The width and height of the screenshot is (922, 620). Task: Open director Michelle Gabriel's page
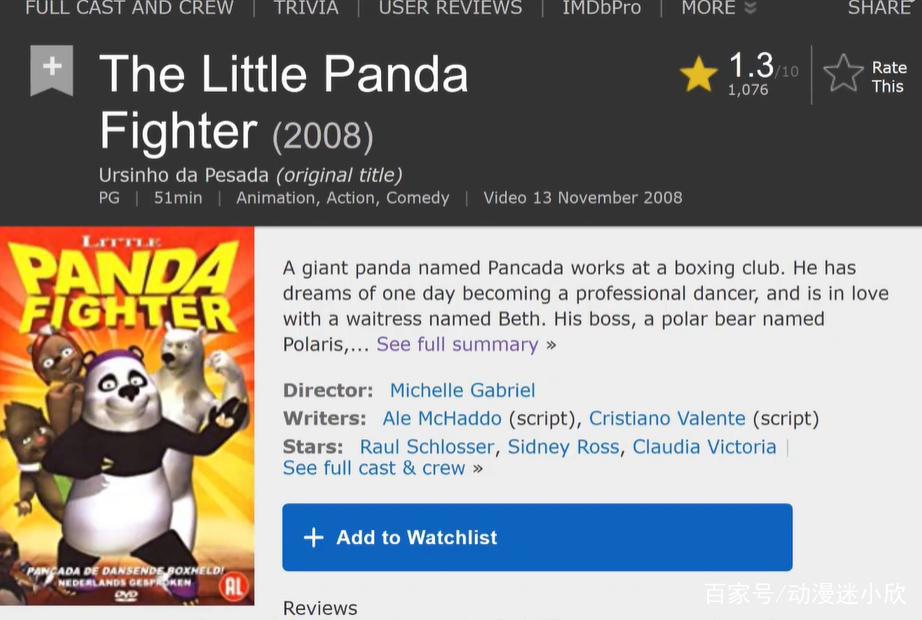click(x=462, y=390)
